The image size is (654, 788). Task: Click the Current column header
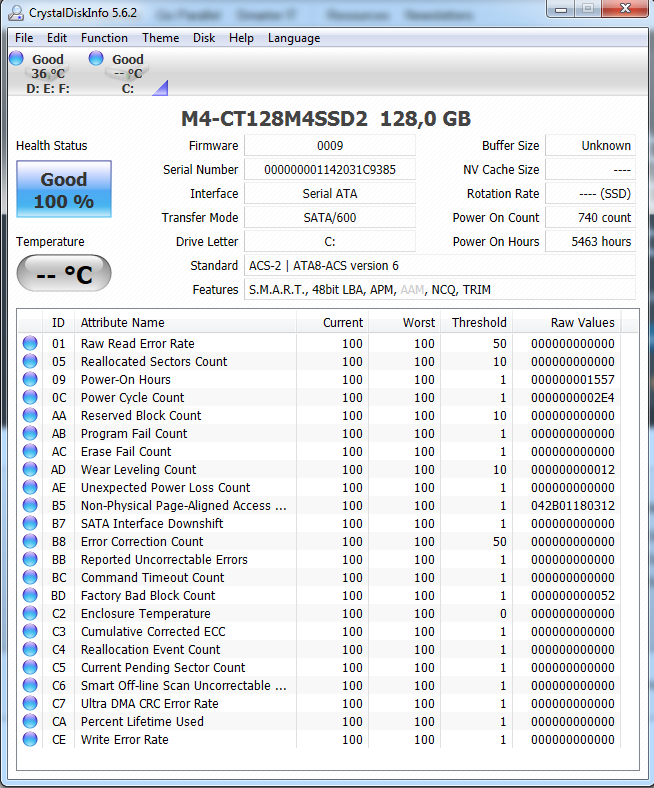point(332,323)
